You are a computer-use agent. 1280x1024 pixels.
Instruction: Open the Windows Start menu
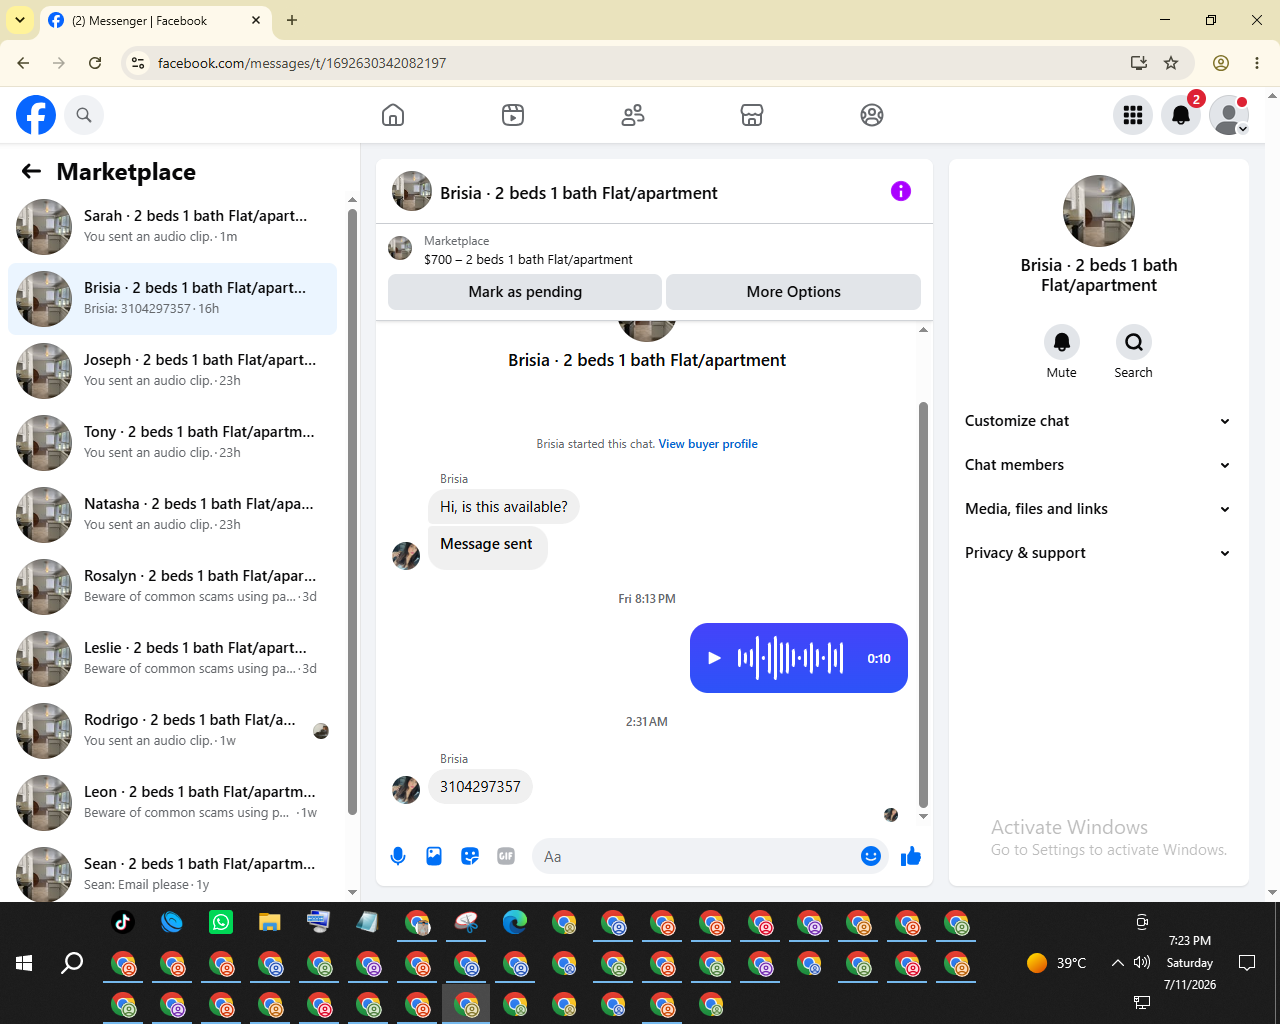24,963
